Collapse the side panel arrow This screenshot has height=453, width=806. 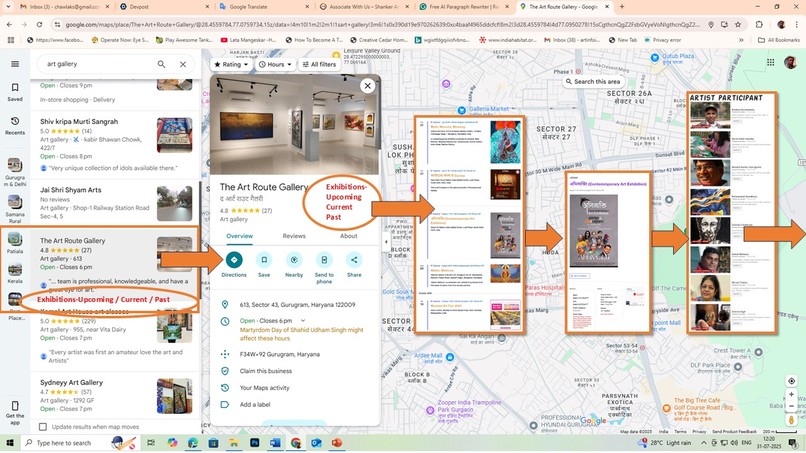coord(386,242)
